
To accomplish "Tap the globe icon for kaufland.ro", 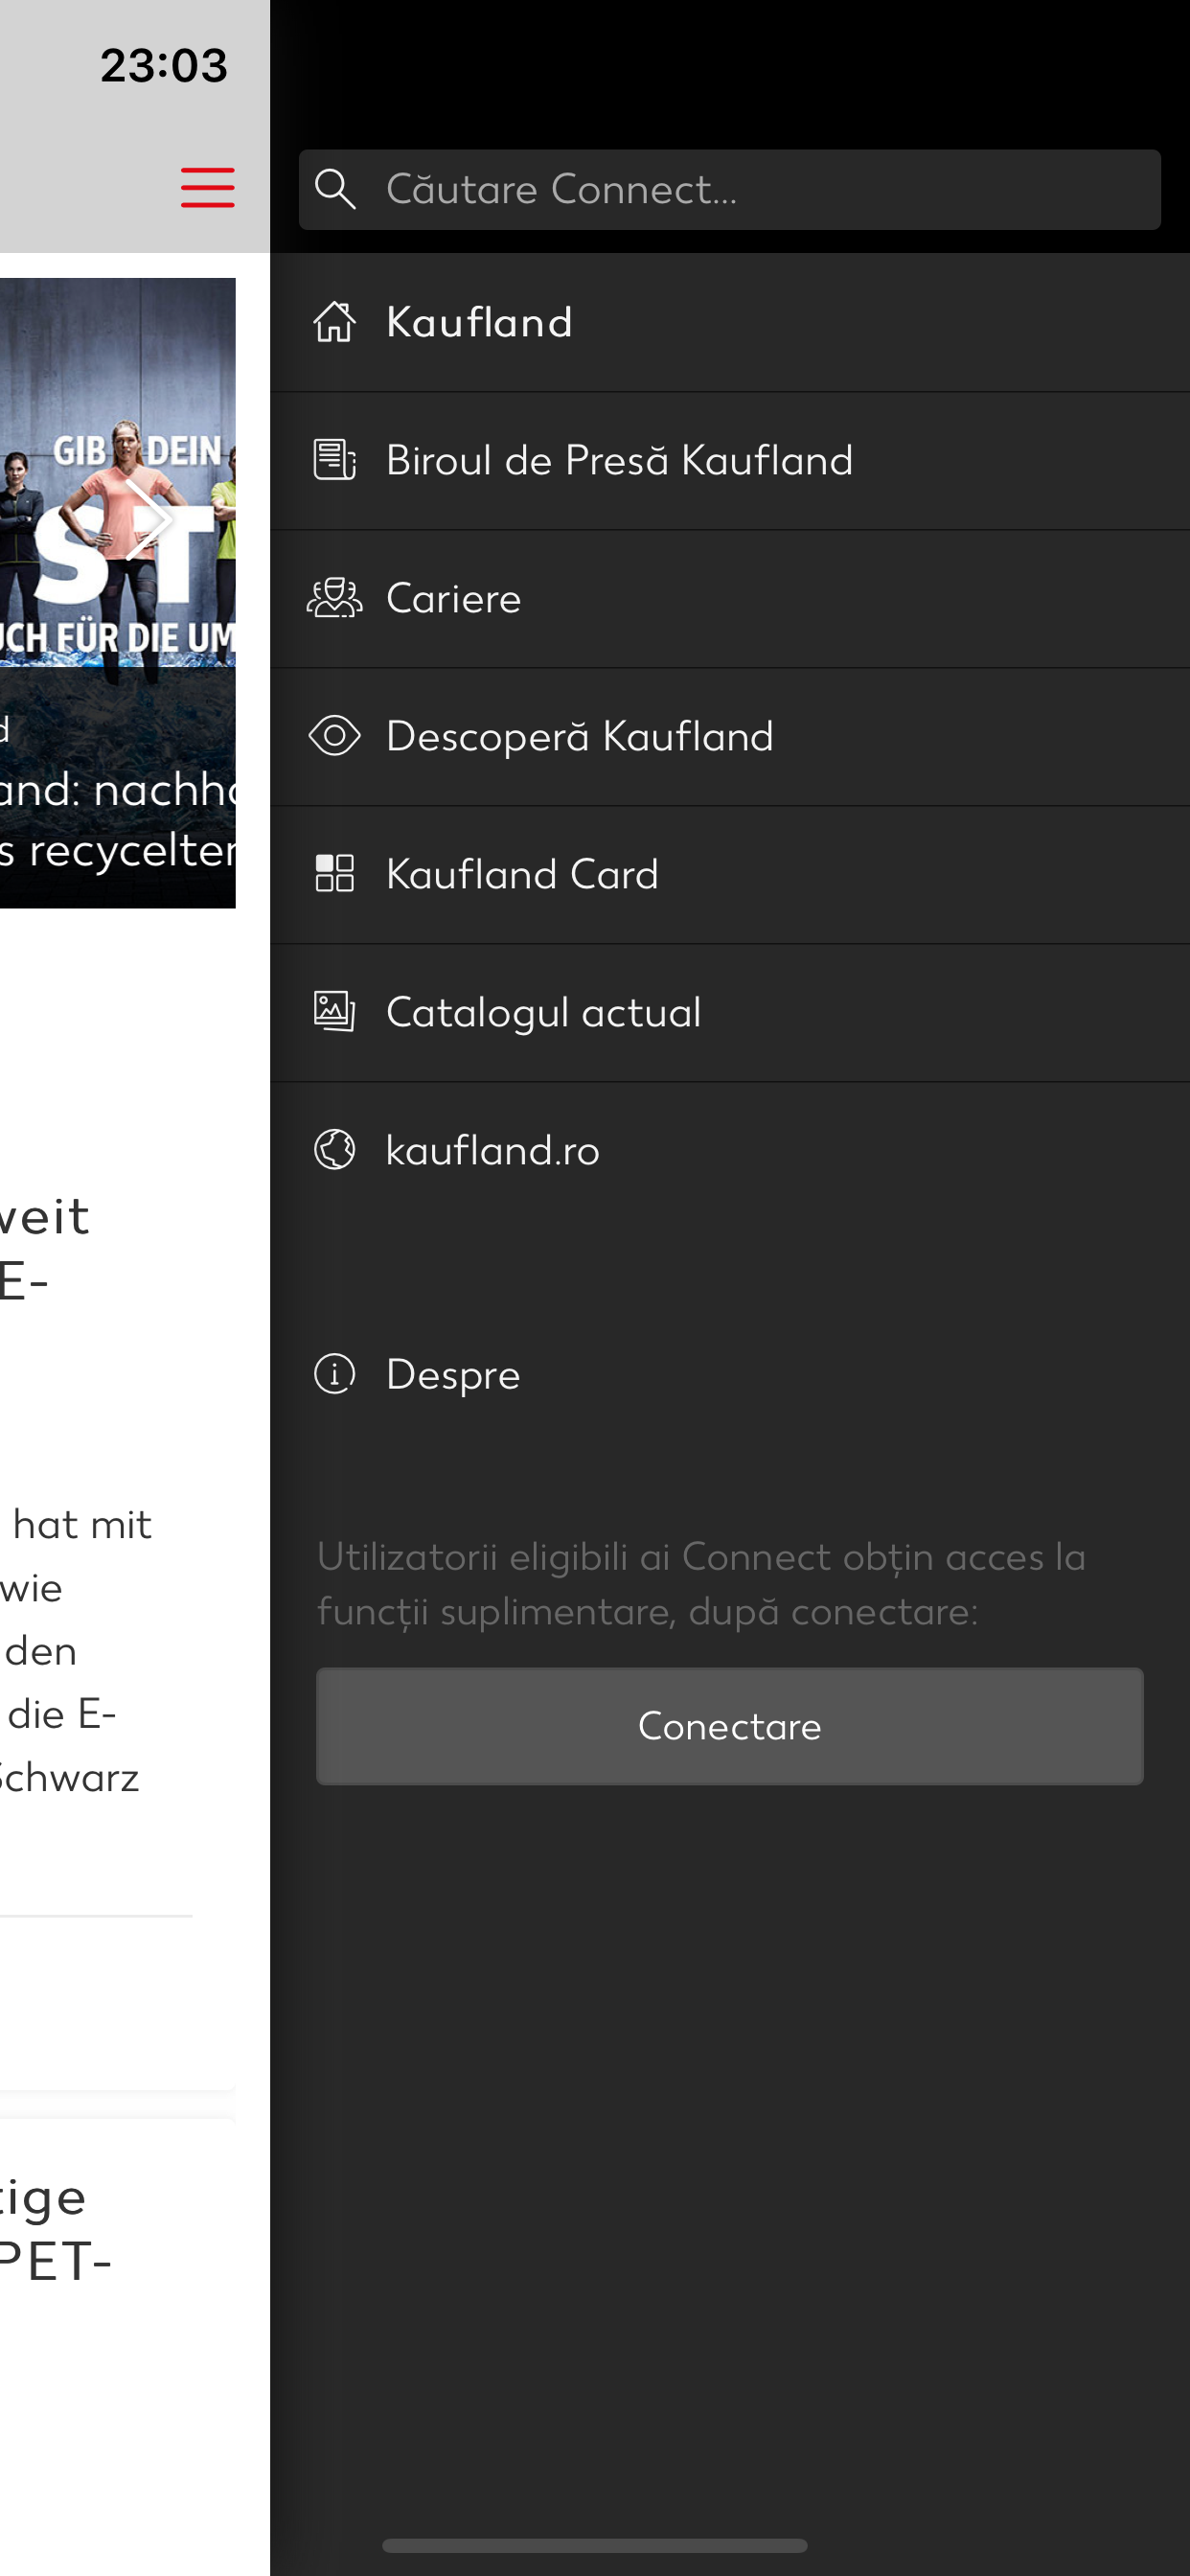I will [x=334, y=1149].
